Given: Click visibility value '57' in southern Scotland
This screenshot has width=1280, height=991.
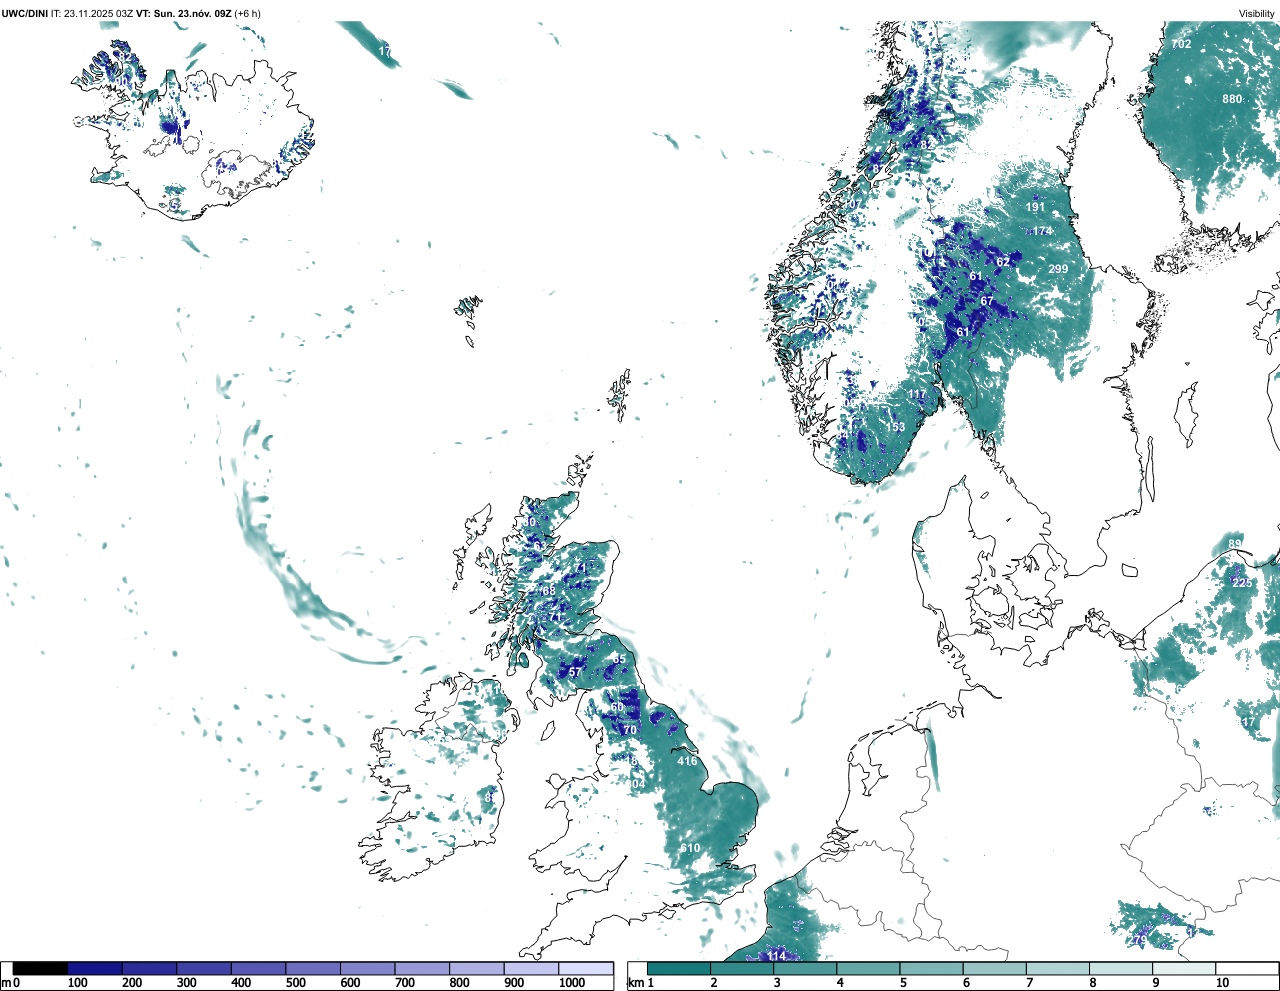Looking at the screenshot, I should 574,673.
